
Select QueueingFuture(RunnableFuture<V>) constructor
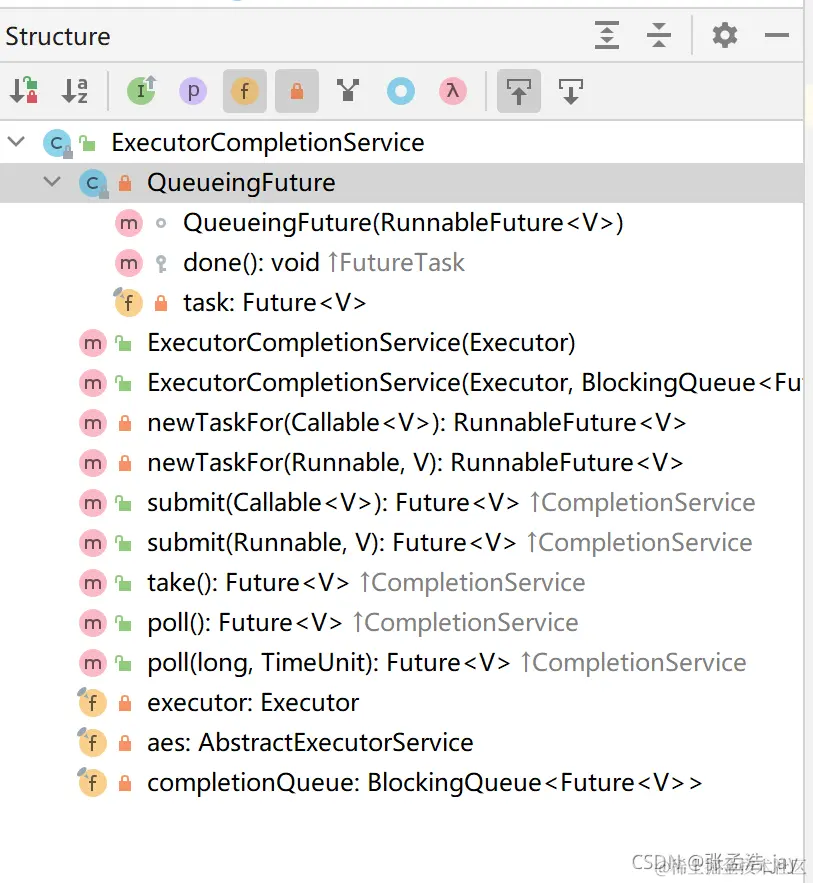(403, 222)
